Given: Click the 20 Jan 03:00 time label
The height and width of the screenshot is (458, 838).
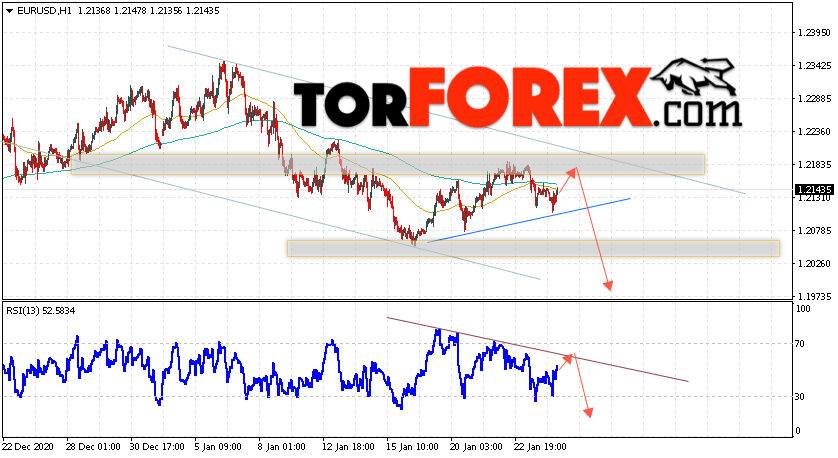Looking at the screenshot, I should (x=476, y=446).
